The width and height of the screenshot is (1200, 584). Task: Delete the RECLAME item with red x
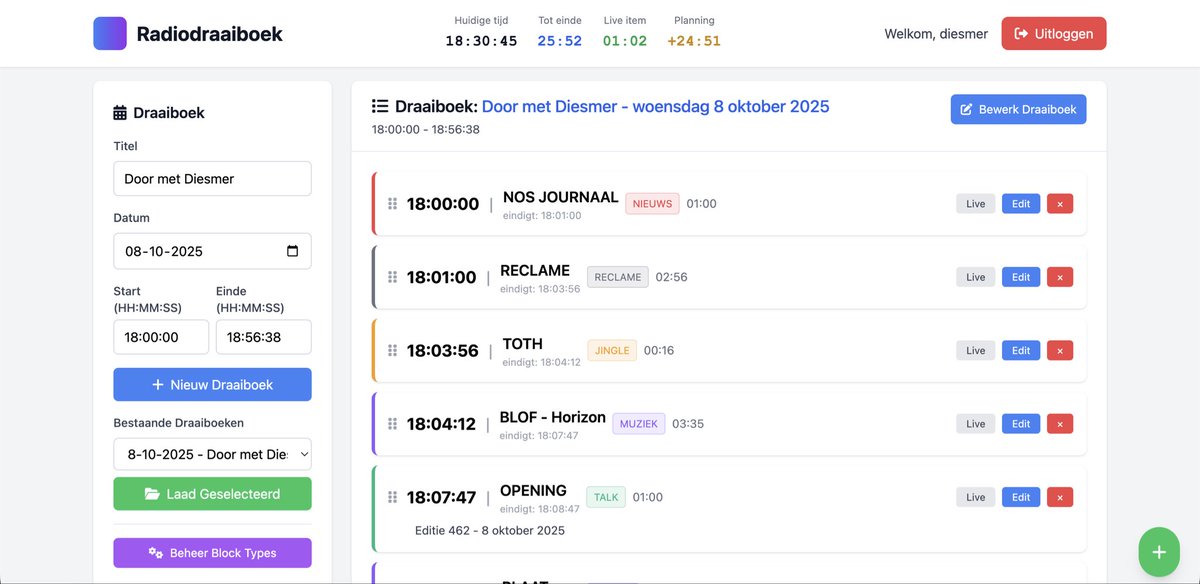coord(1060,277)
